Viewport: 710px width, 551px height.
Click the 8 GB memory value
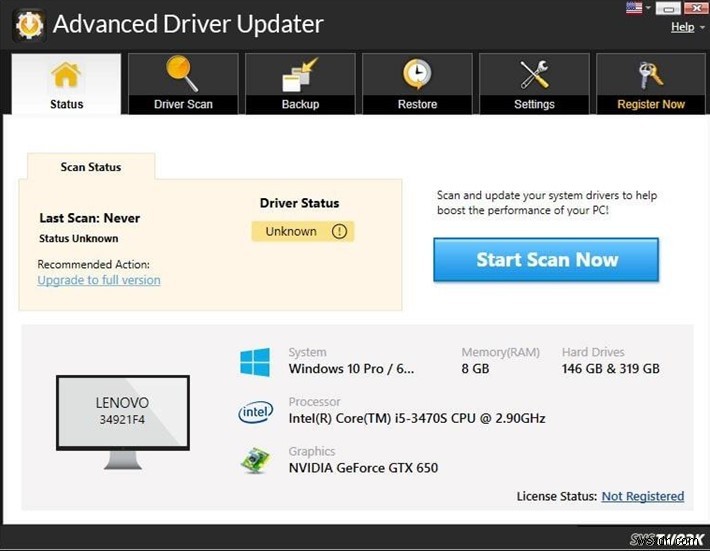click(475, 369)
